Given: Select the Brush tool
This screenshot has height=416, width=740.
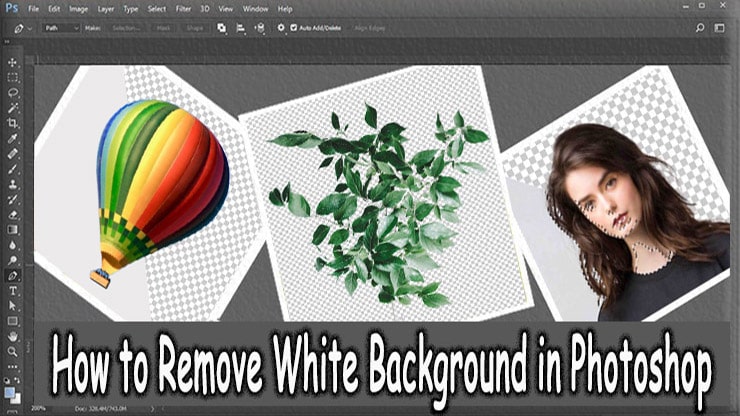Looking at the screenshot, I should [x=12, y=169].
